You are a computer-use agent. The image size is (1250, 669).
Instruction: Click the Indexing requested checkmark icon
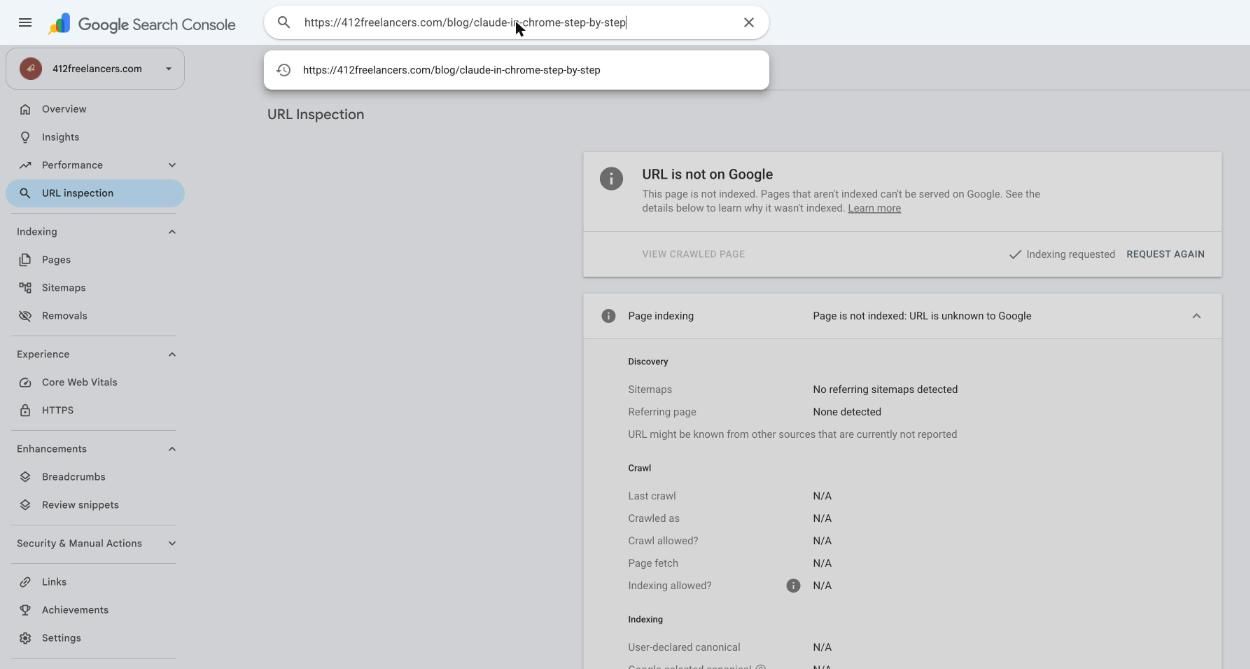coord(1015,254)
